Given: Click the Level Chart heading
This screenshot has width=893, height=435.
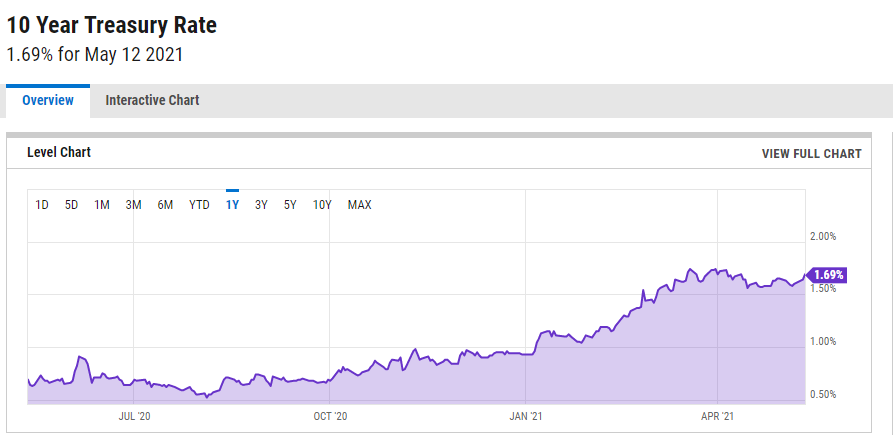Looking at the screenshot, I should 59,152.
